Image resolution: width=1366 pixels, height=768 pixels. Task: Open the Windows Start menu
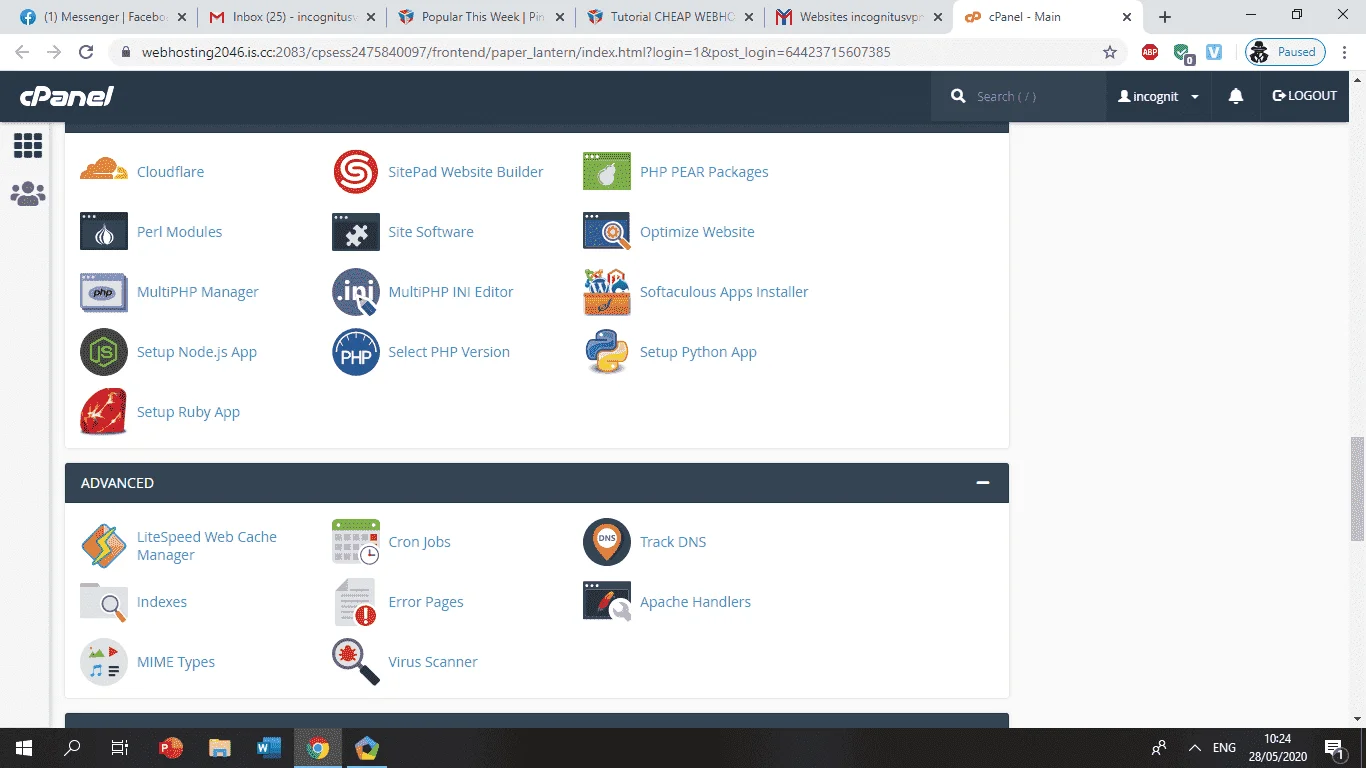point(24,748)
